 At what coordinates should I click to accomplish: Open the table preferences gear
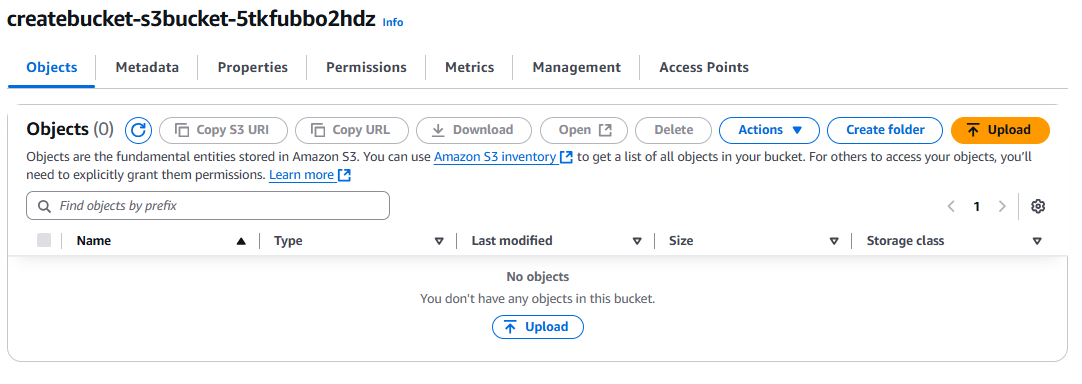coord(1038,206)
